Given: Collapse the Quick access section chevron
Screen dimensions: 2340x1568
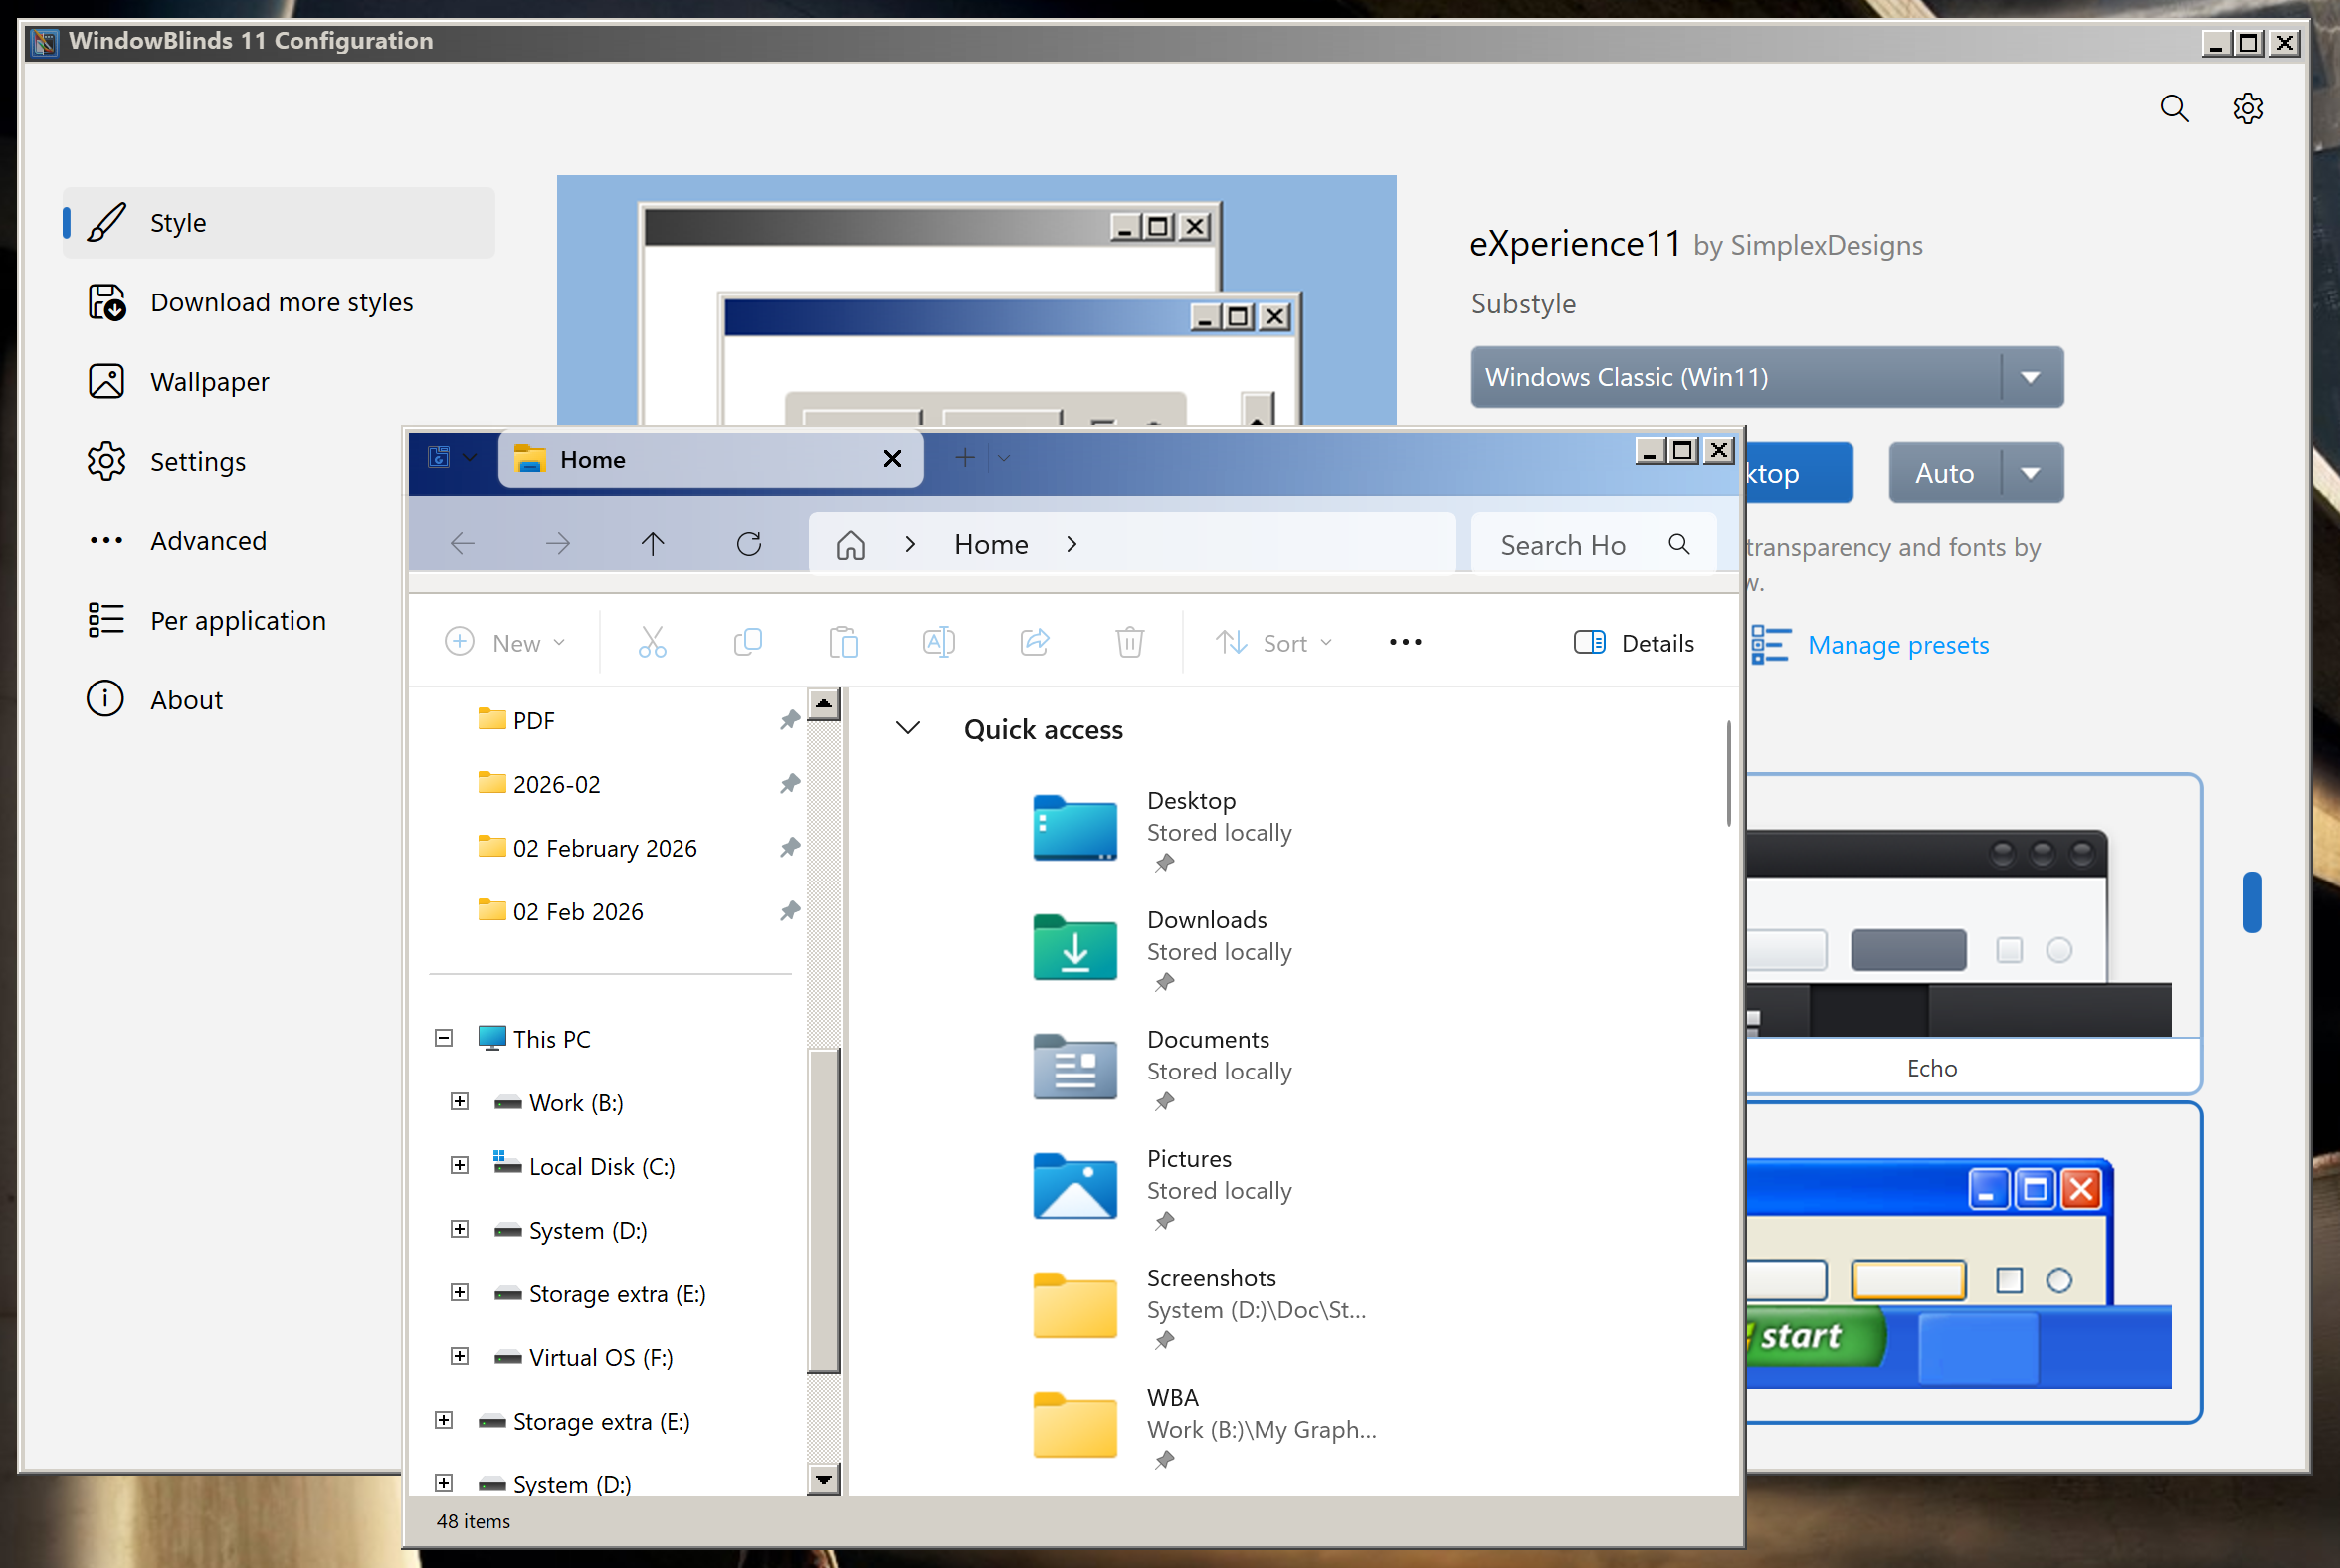Looking at the screenshot, I should [908, 729].
